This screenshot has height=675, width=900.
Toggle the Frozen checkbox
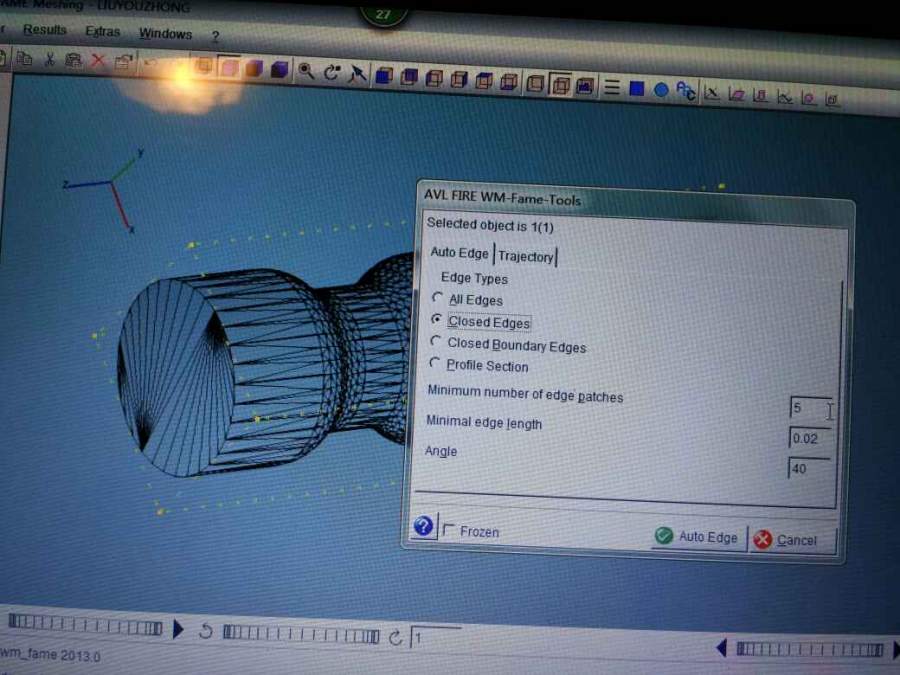(448, 529)
